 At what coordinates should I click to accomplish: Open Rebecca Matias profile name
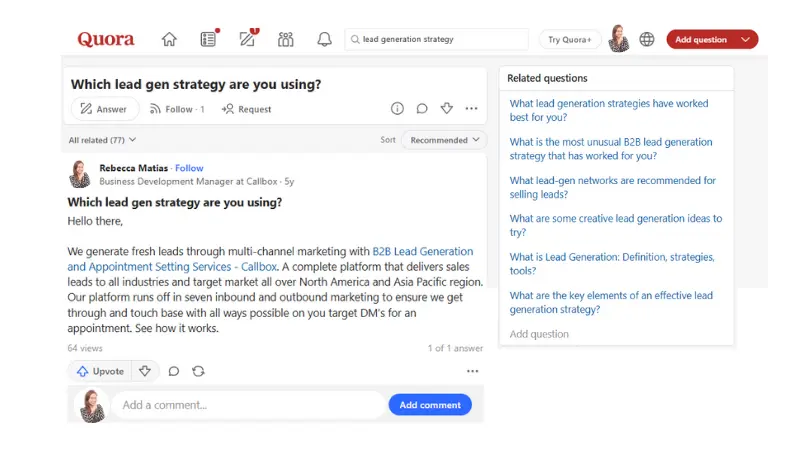coord(134,168)
